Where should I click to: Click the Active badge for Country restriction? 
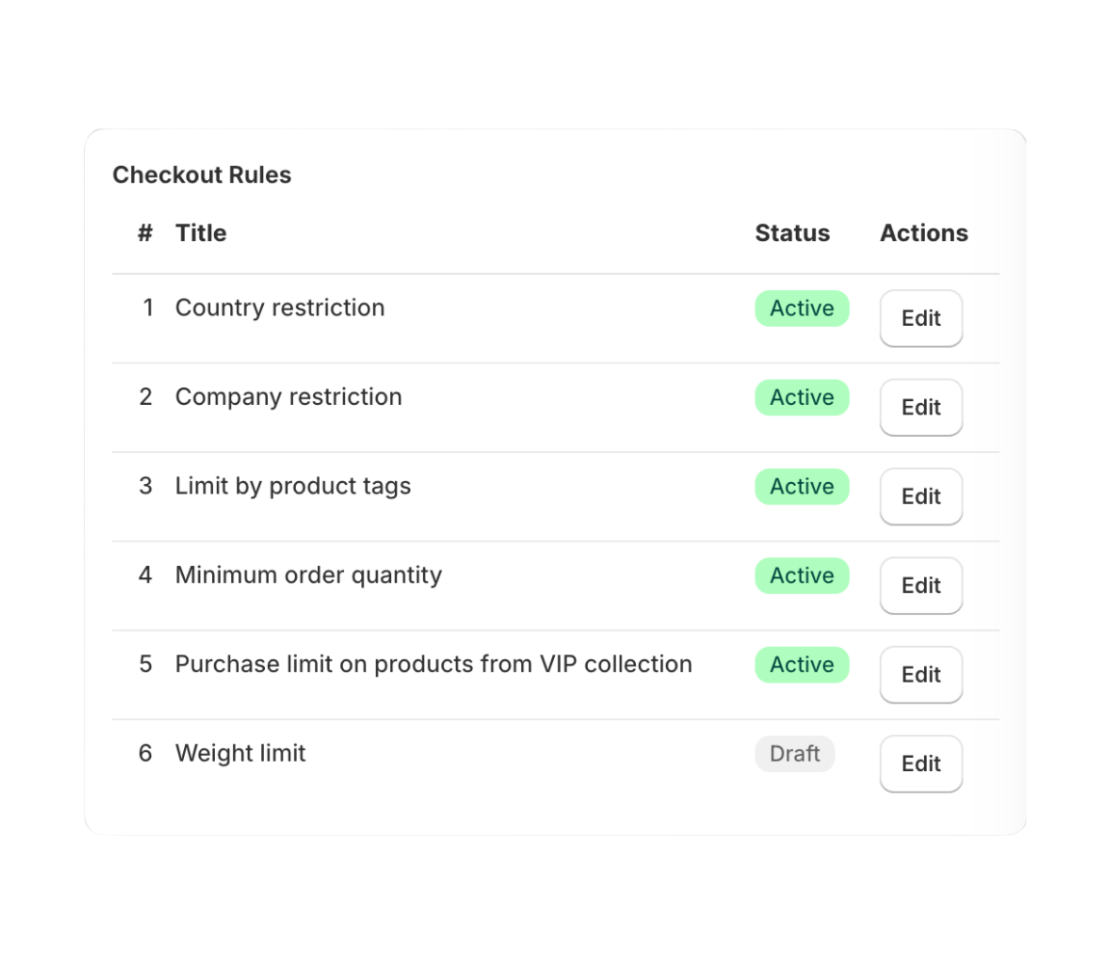[801, 308]
